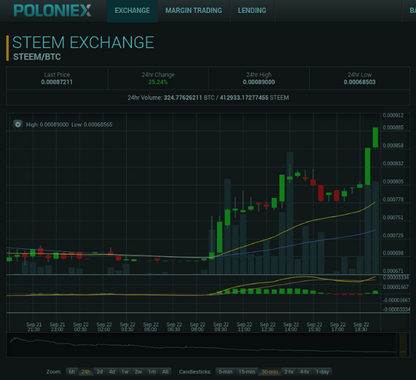This screenshot has width=416, height=380.
Task: Switch to the Exchange tab
Action: (x=132, y=11)
